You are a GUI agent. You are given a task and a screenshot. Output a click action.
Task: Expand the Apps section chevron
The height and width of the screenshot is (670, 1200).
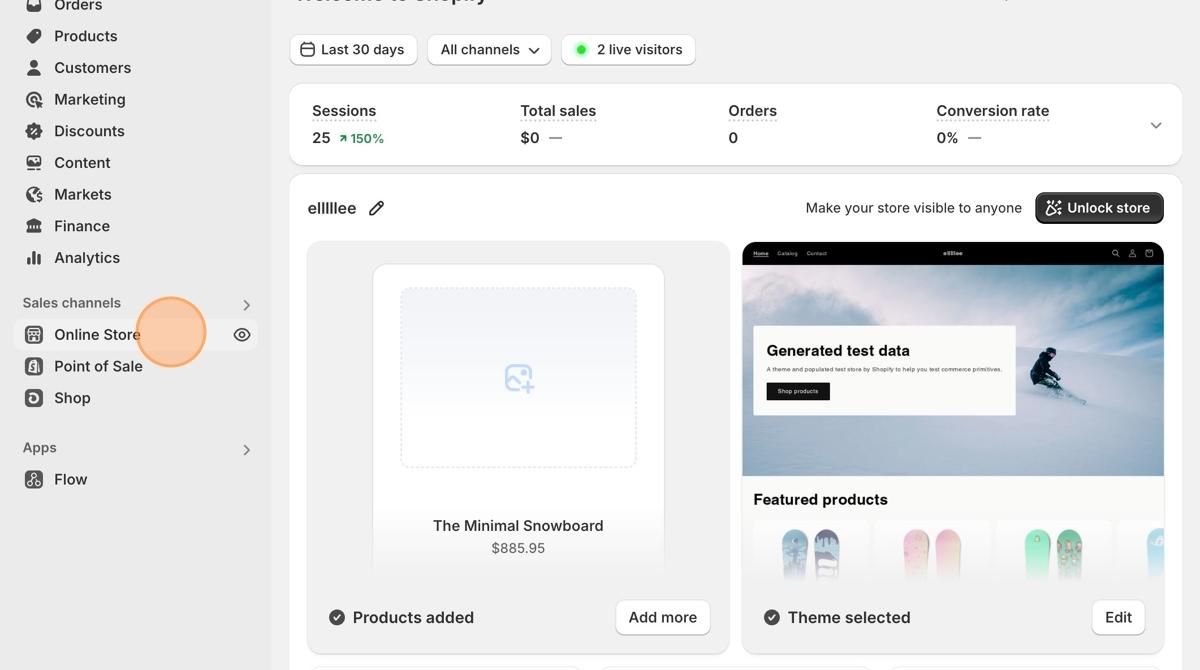(x=246, y=450)
